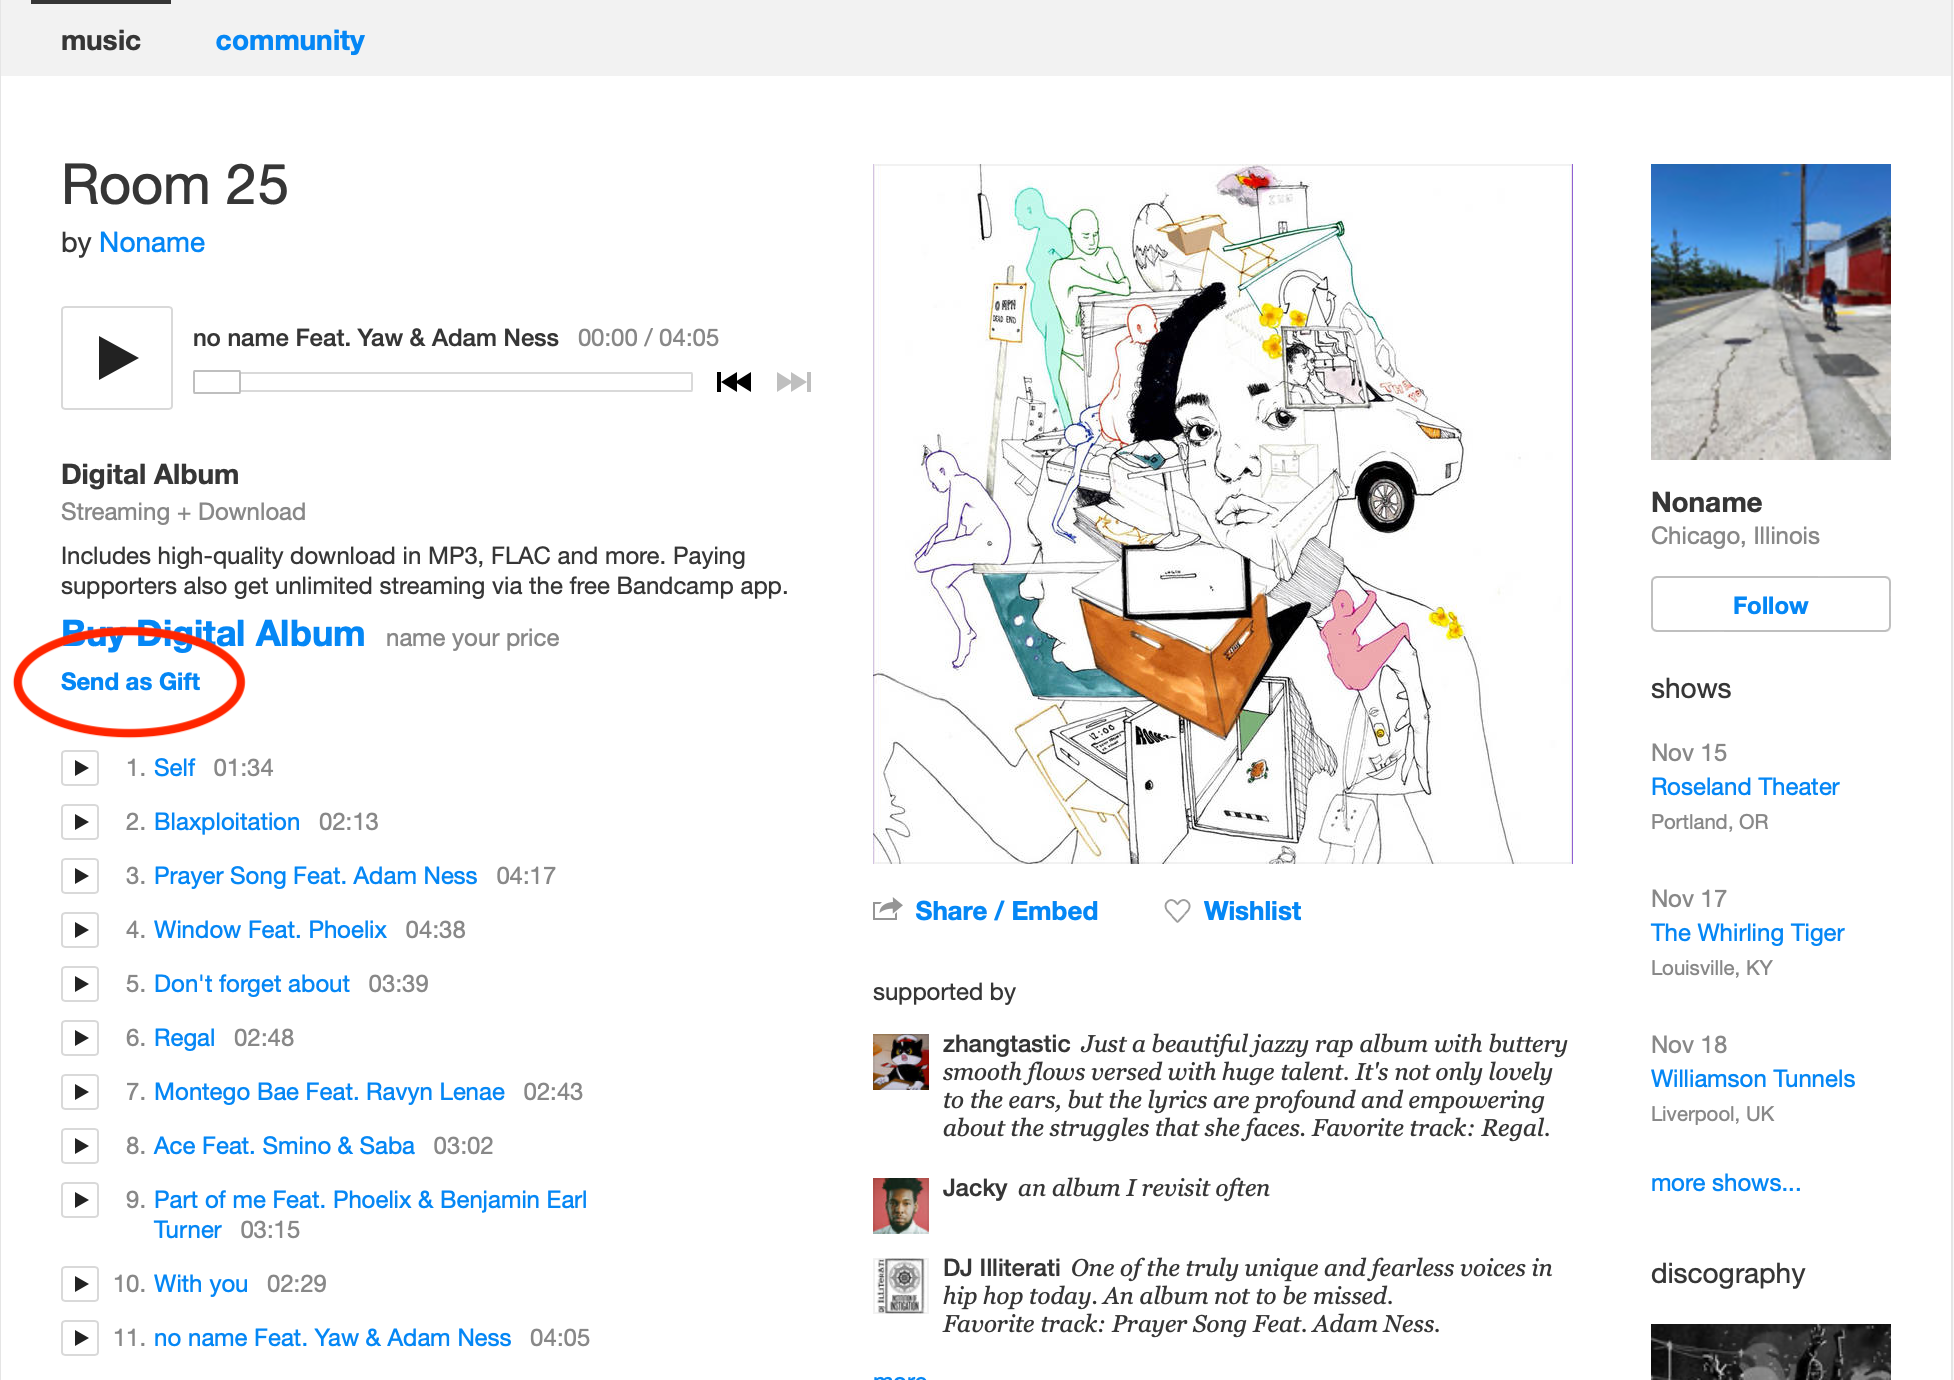
Task: Play track 4 Window Feat. Phoelix
Action: click(x=81, y=930)
